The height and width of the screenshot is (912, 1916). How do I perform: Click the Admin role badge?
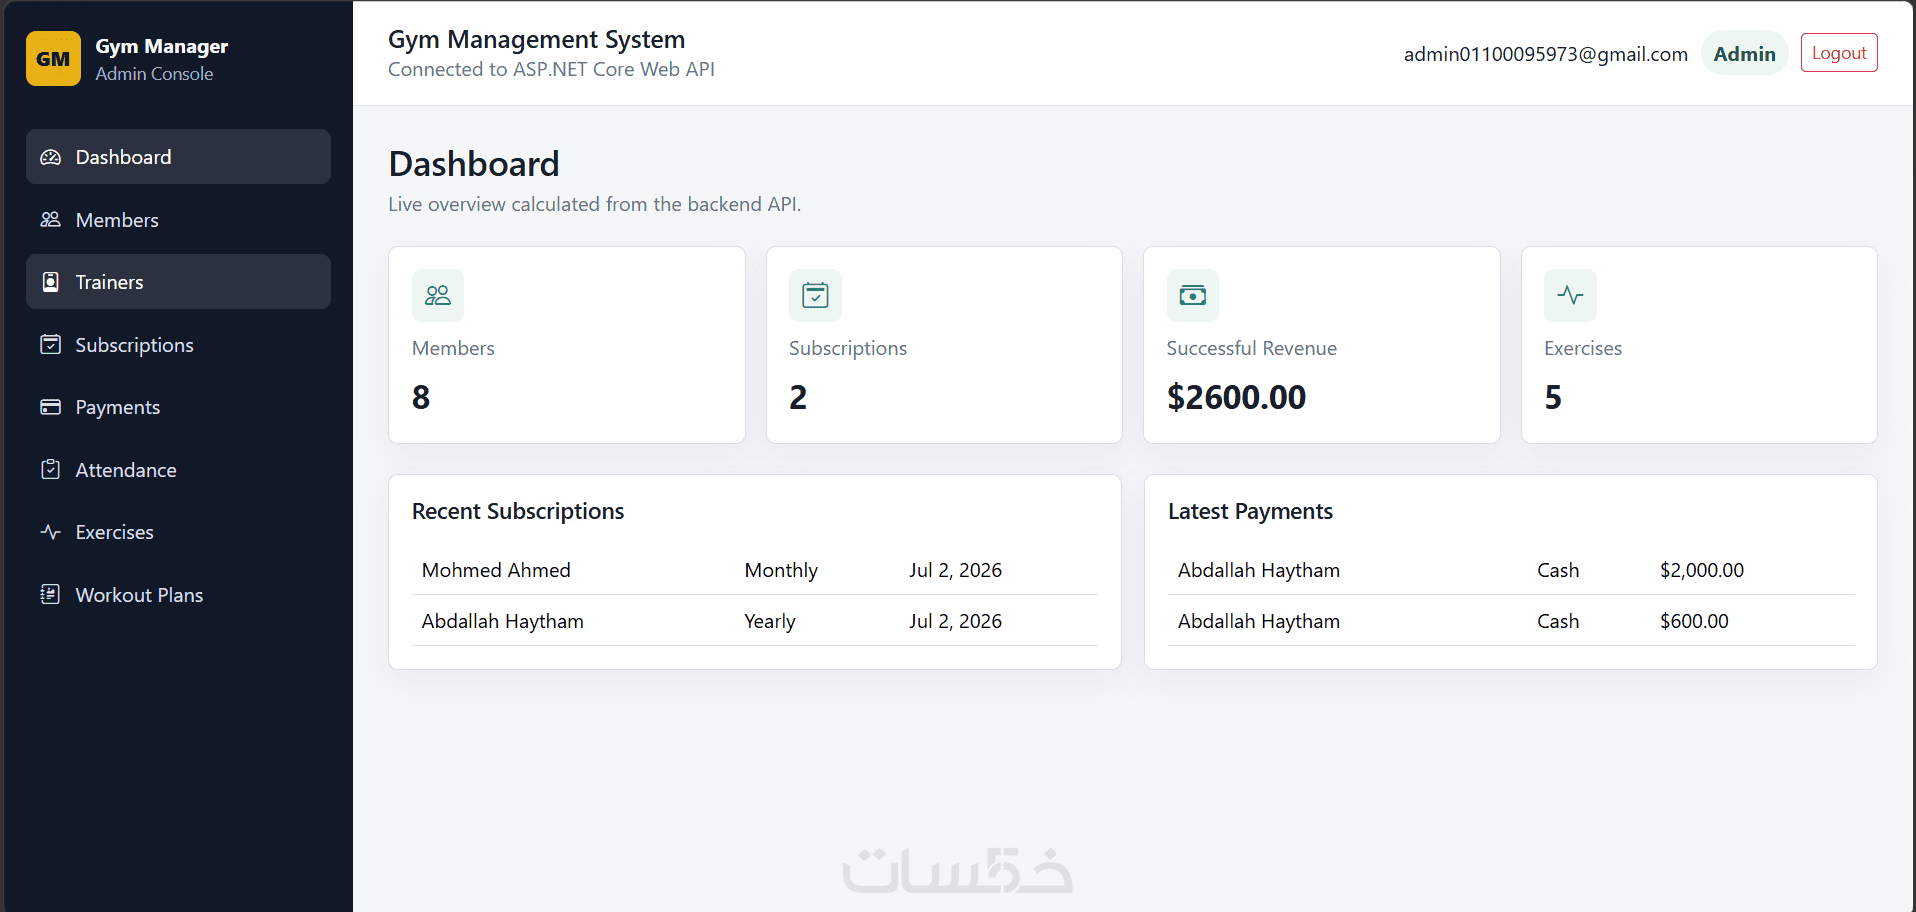tap(1744, 54)
